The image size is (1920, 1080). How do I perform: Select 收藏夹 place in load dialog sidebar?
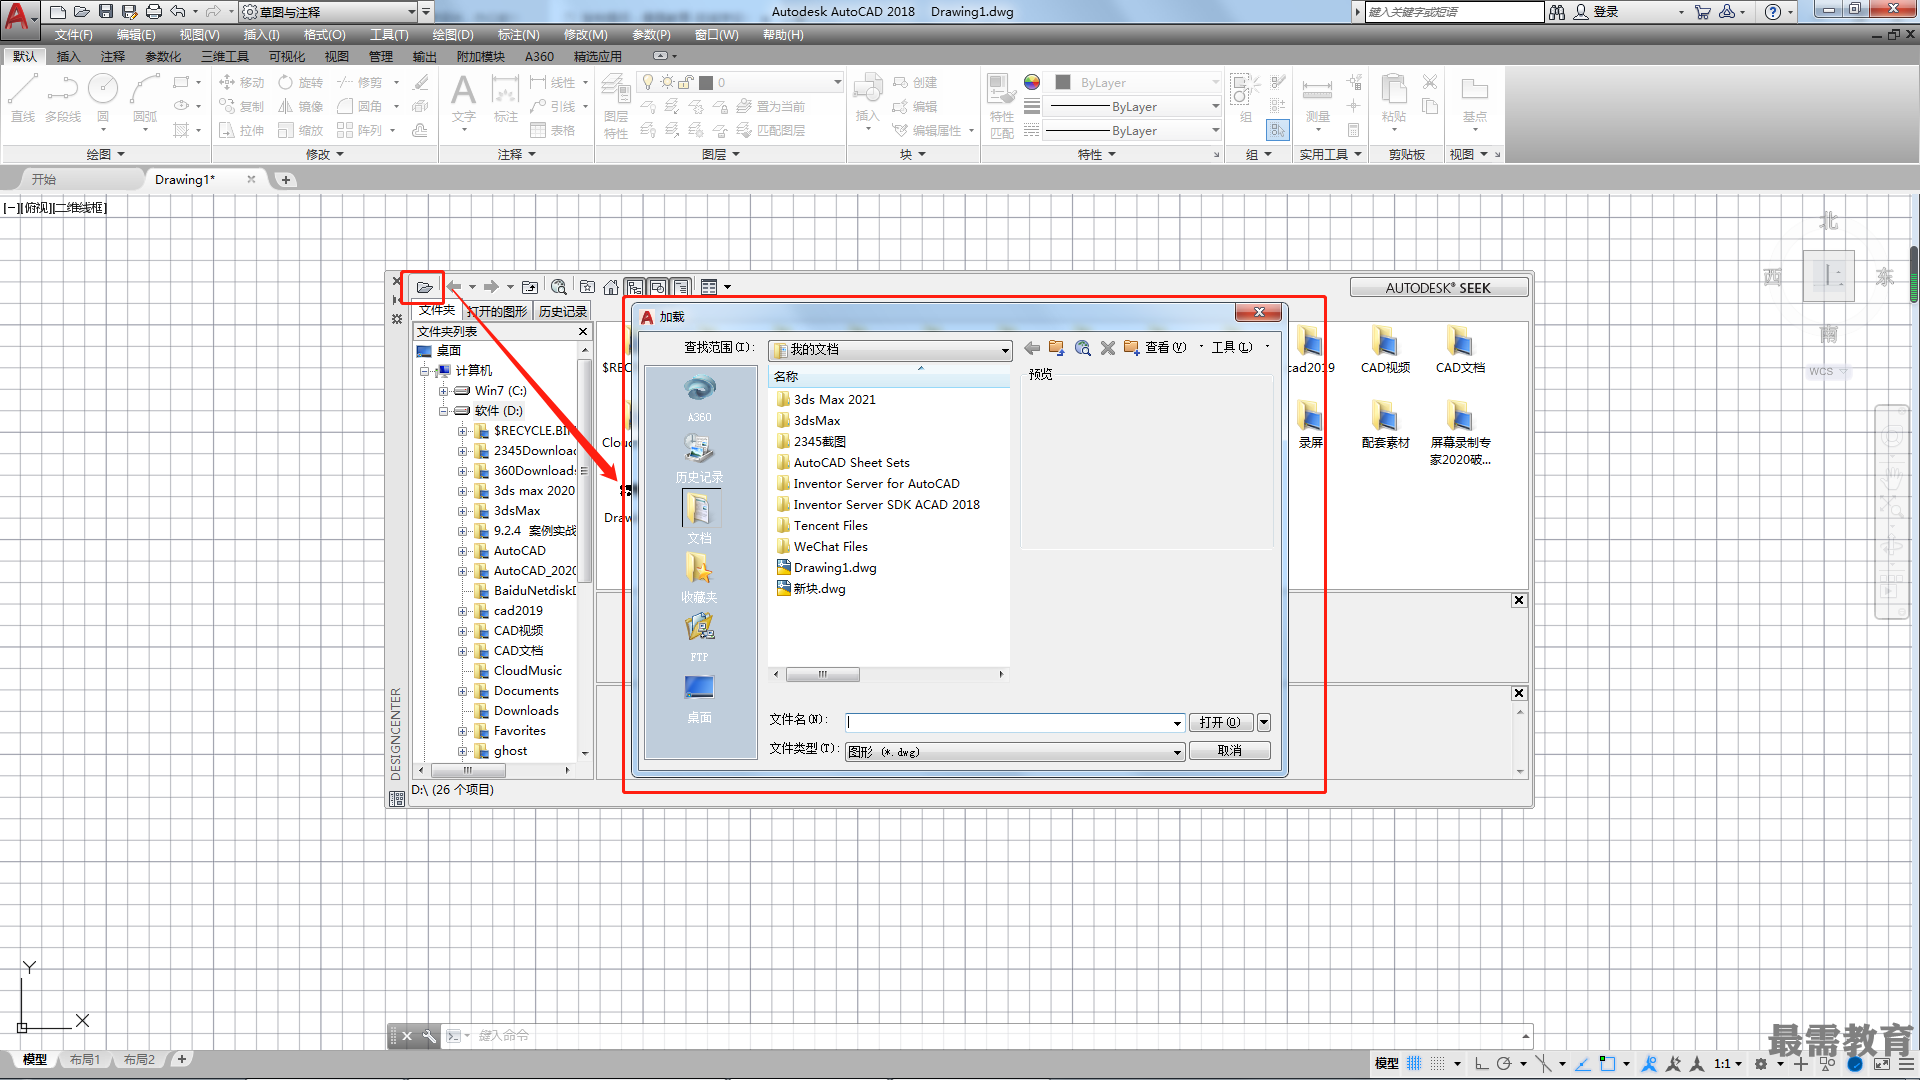pos(699,578)
